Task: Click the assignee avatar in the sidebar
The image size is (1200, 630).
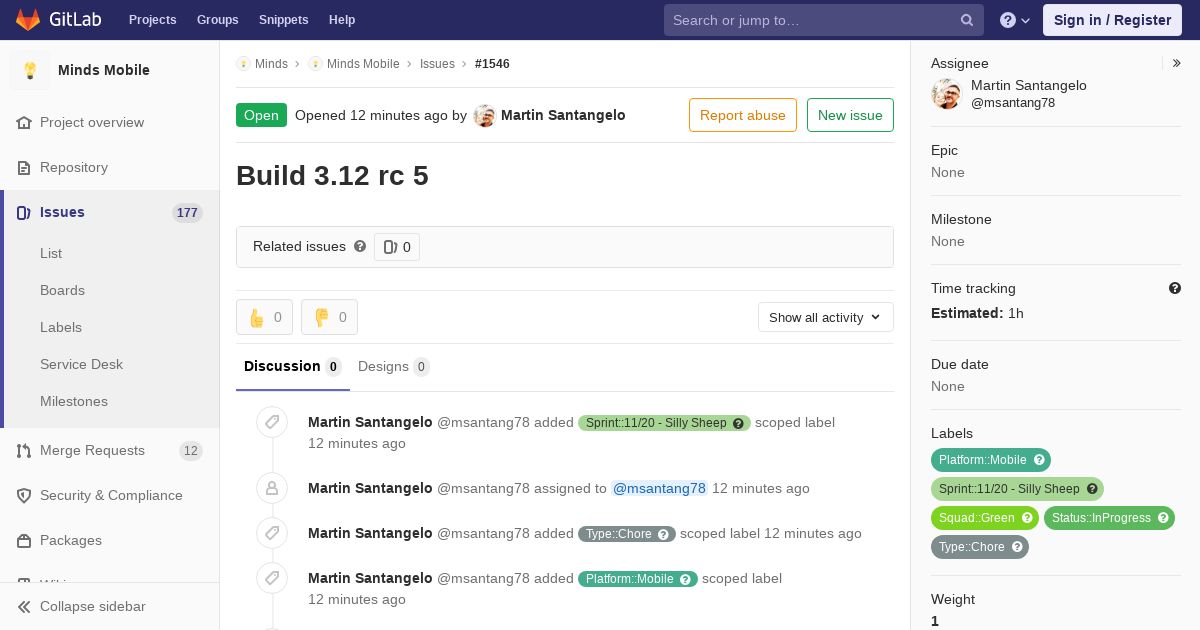Action: (x=946, y=94)
